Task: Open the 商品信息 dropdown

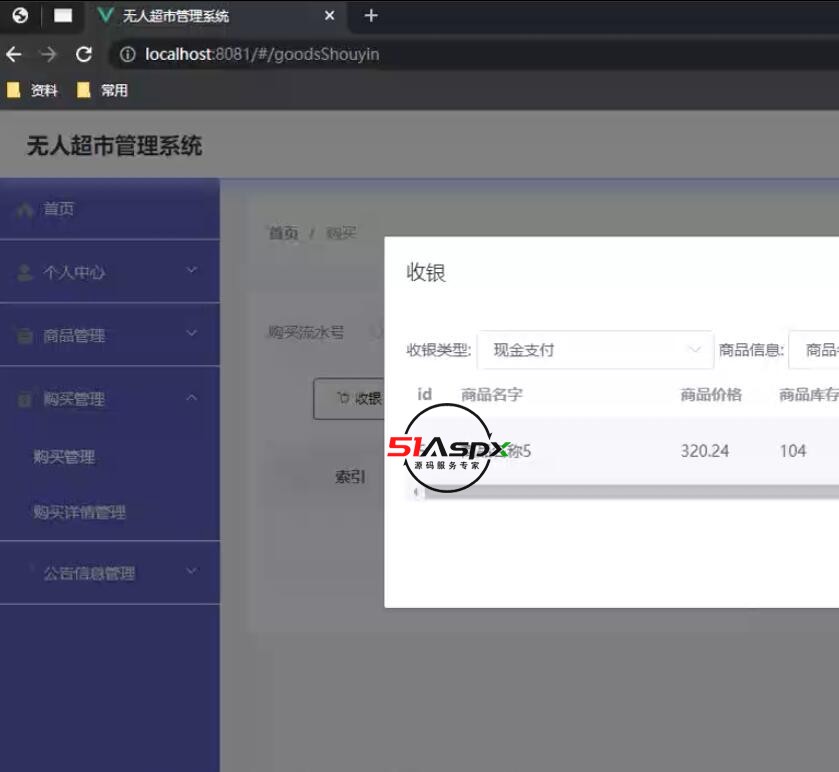Action: pyautogui.click(x=814, y=350)
